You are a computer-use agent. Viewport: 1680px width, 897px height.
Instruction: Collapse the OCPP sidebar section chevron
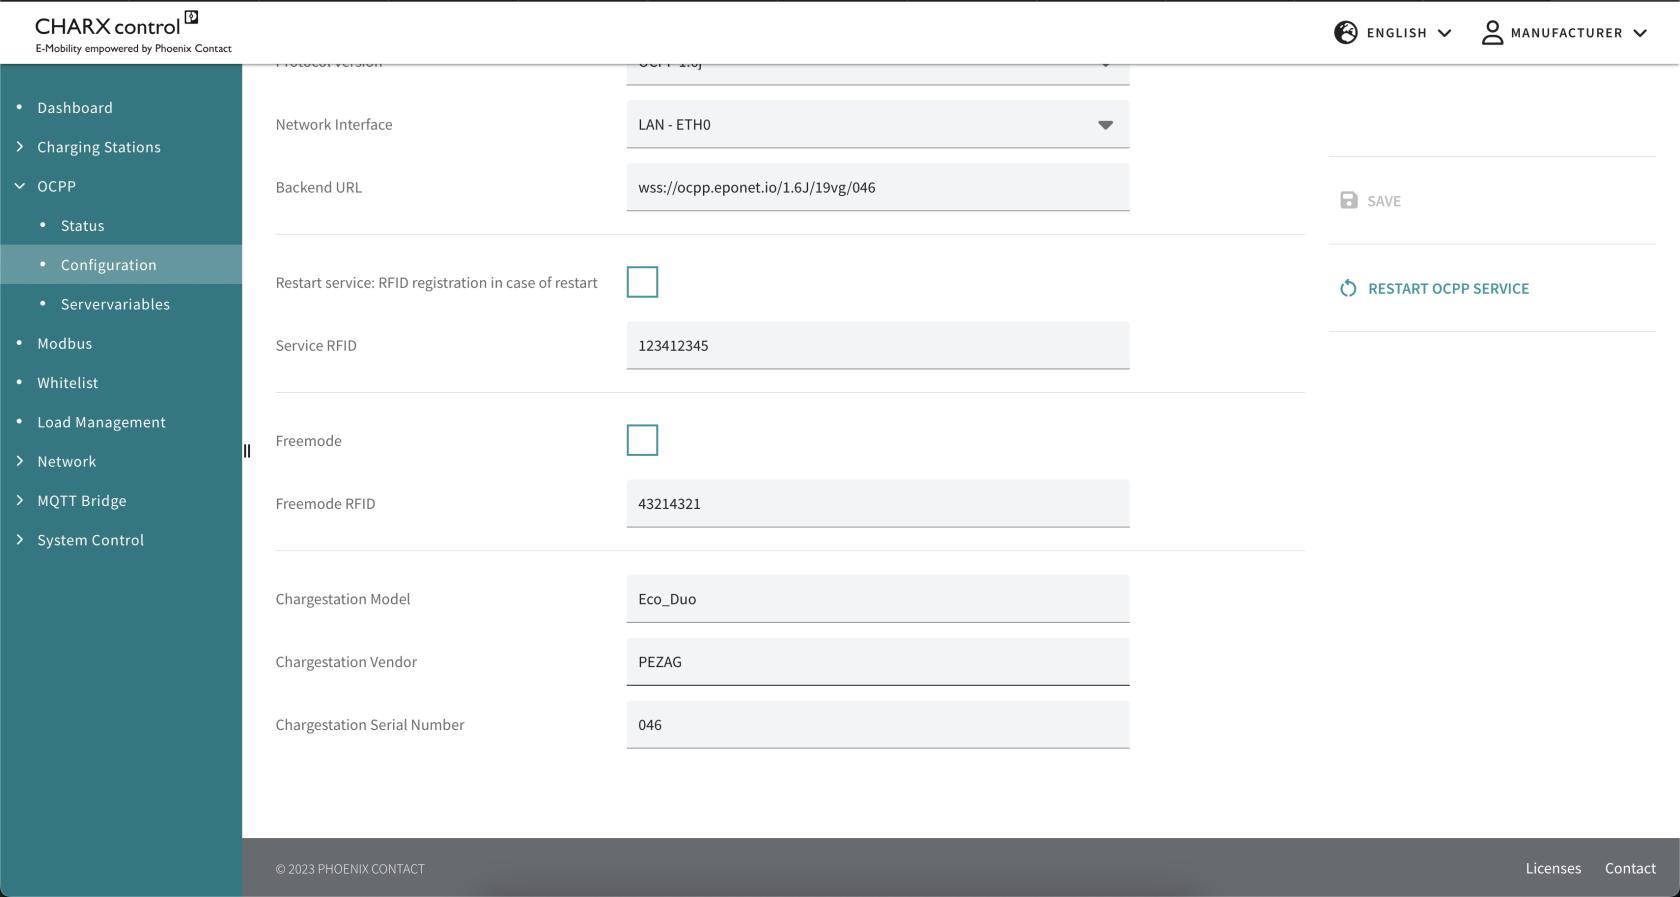point(20,186)
